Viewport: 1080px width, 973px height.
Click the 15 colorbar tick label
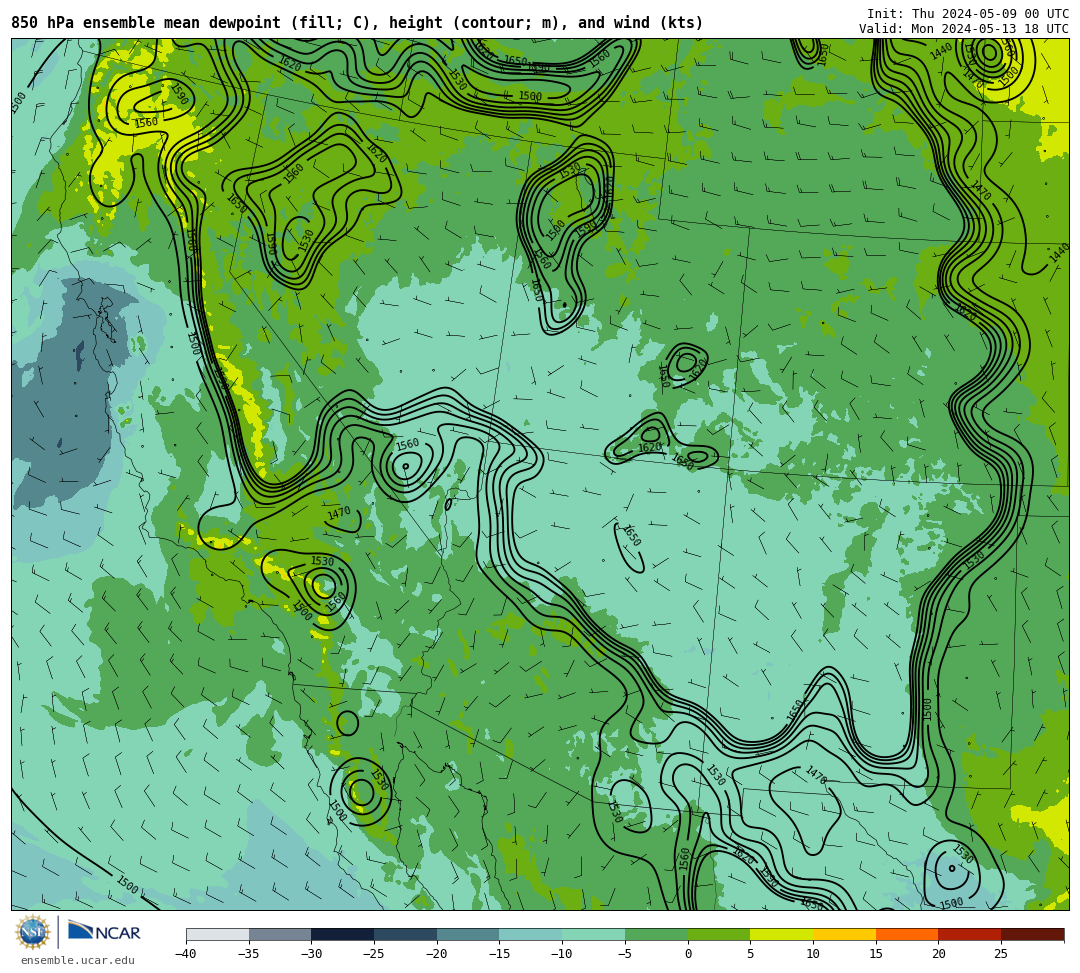click(876, 954)
